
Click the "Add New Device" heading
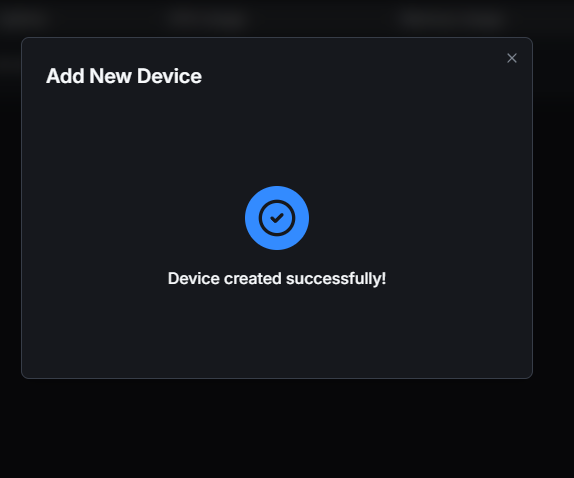click(x=124, y=76)
